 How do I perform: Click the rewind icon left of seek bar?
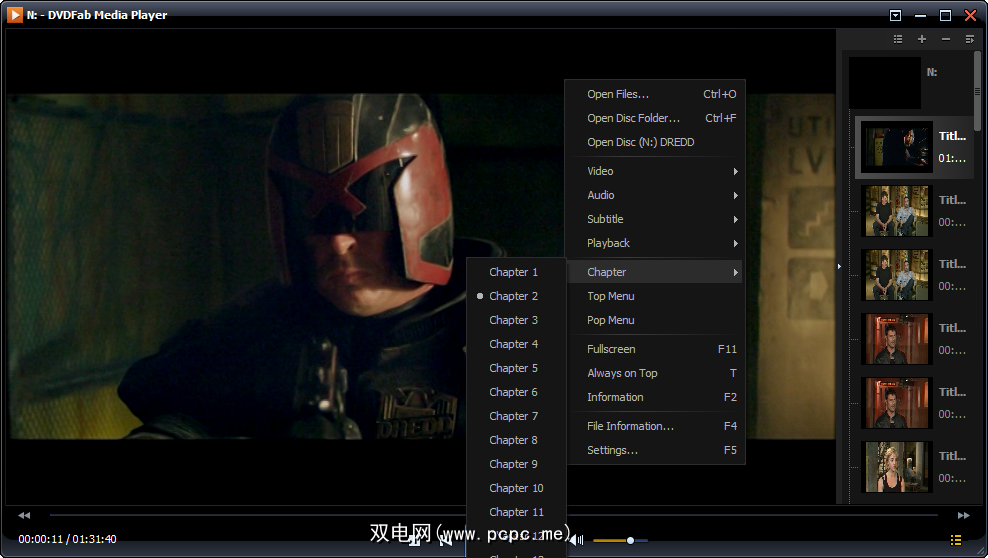tap(24, 515)
